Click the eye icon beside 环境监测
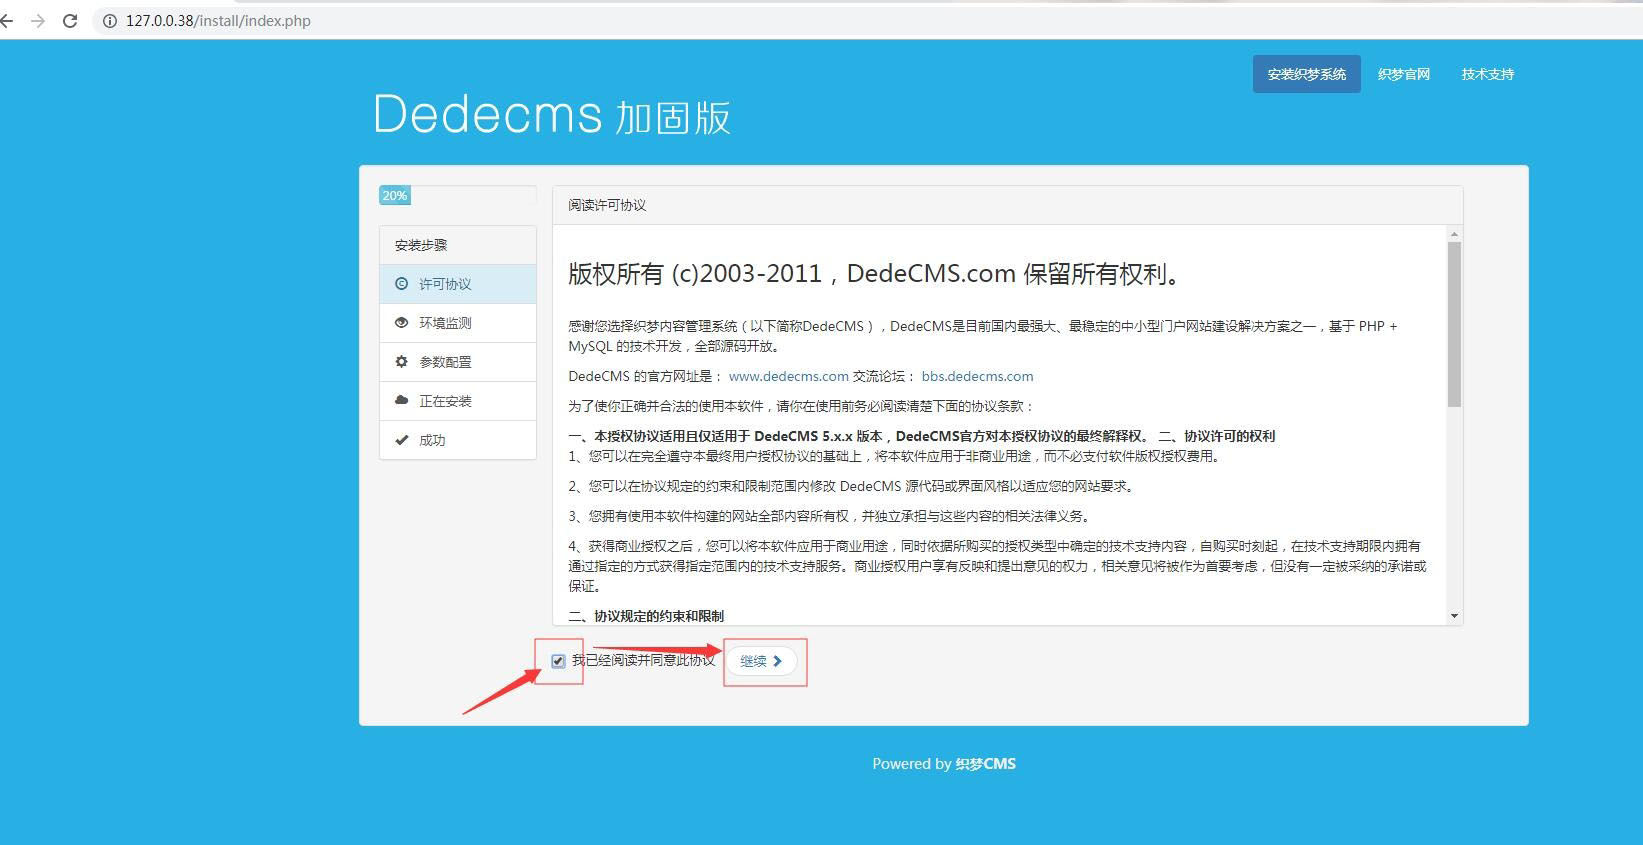Image resolution: width=1643 pixels, height=845 pixels. point(401,323)
